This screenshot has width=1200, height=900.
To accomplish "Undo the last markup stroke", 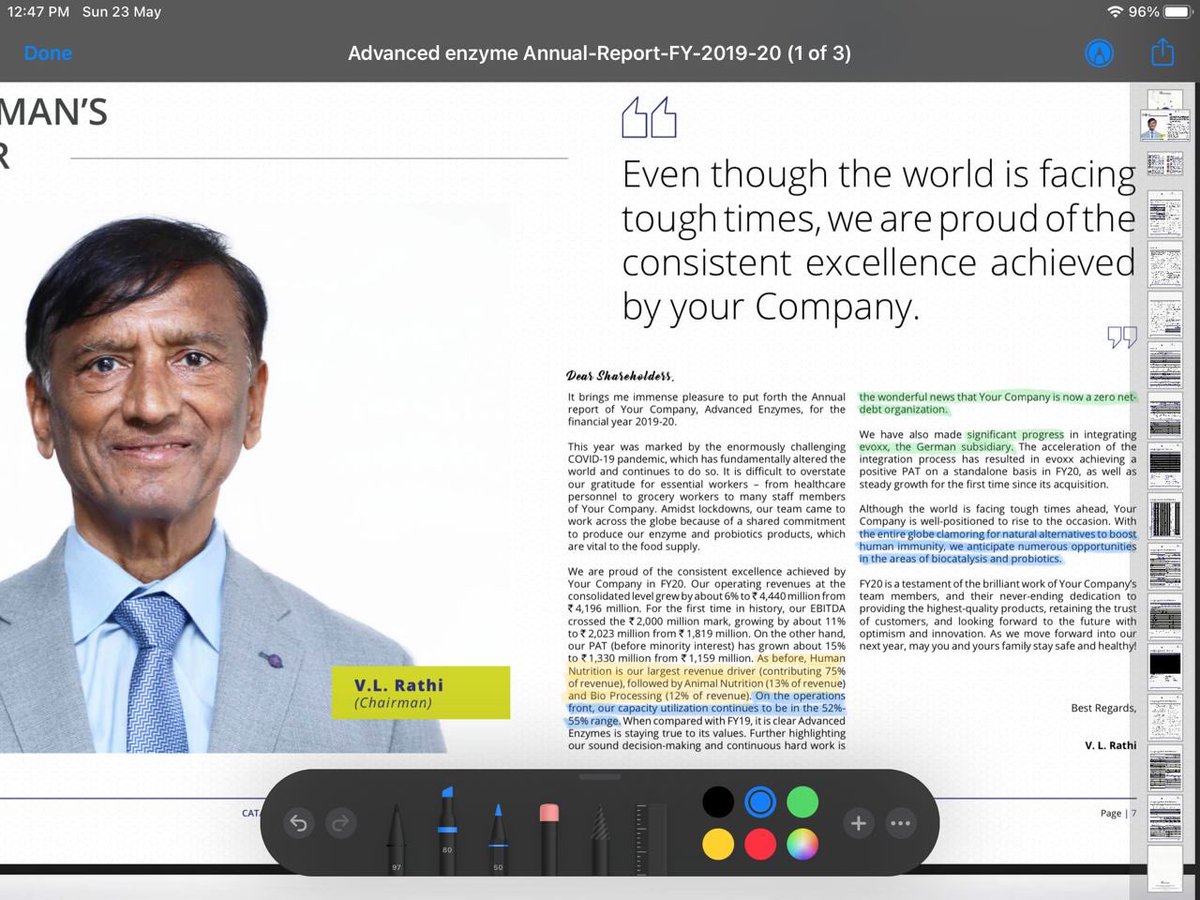I will [299, 823].
